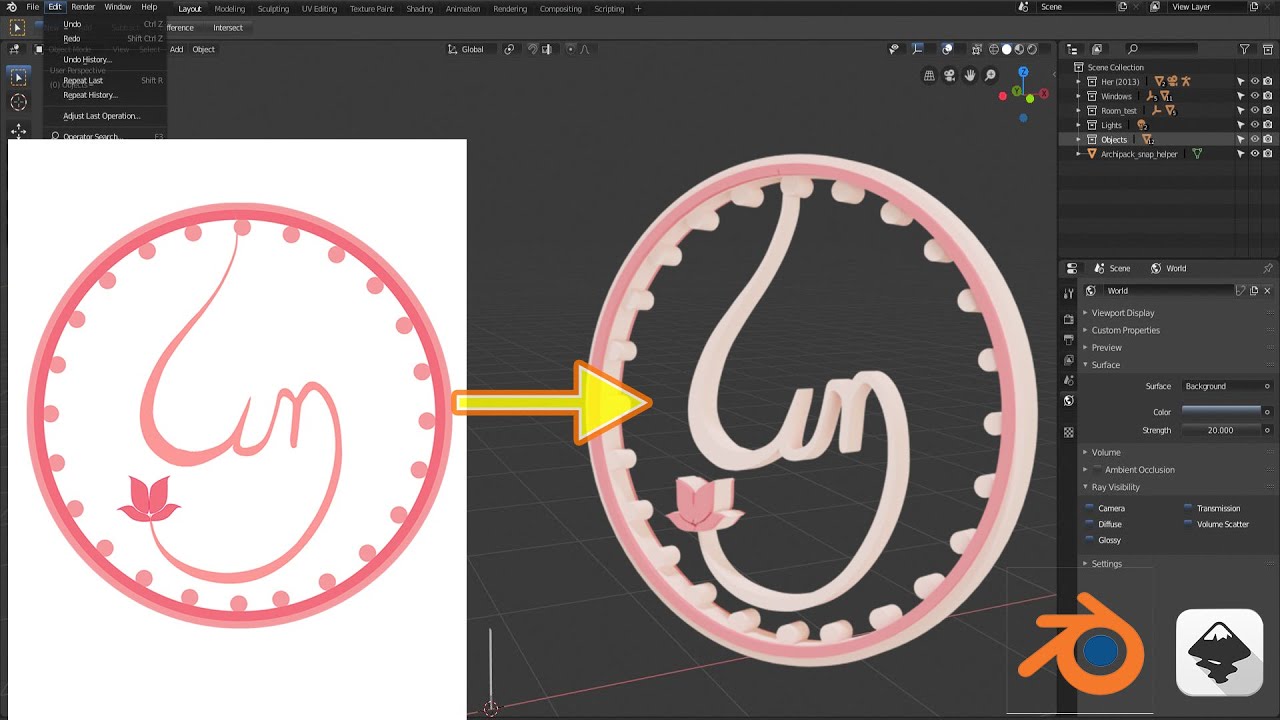Screen dimensions: 1280x720
Task: Choose Undo History from Edit menu
Action: coord(88,59)
